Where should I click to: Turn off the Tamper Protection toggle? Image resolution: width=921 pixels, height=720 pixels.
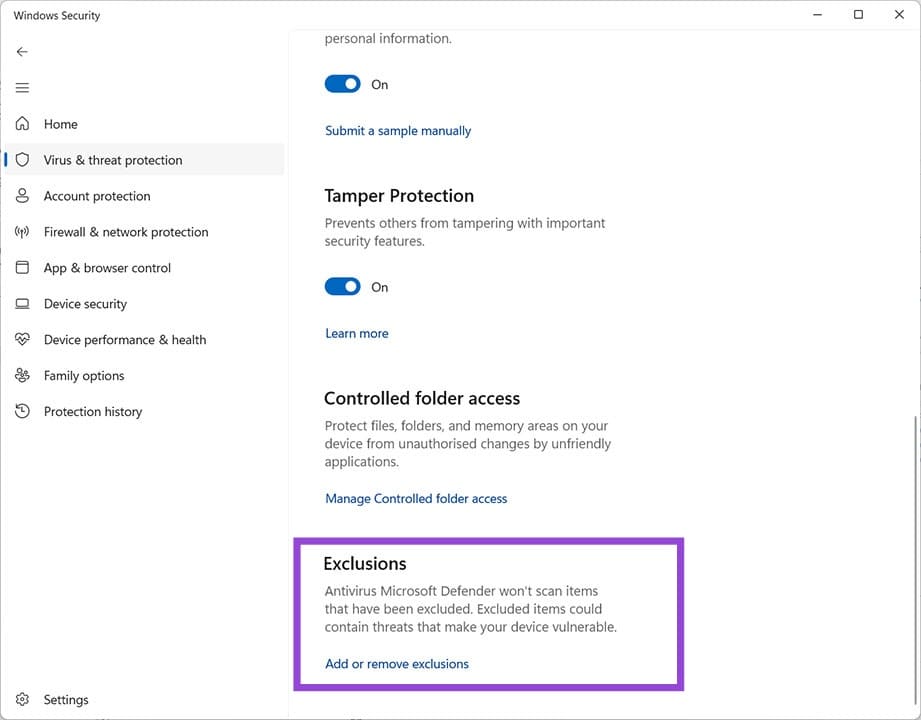pyautogui.click(x=342, y=287)
